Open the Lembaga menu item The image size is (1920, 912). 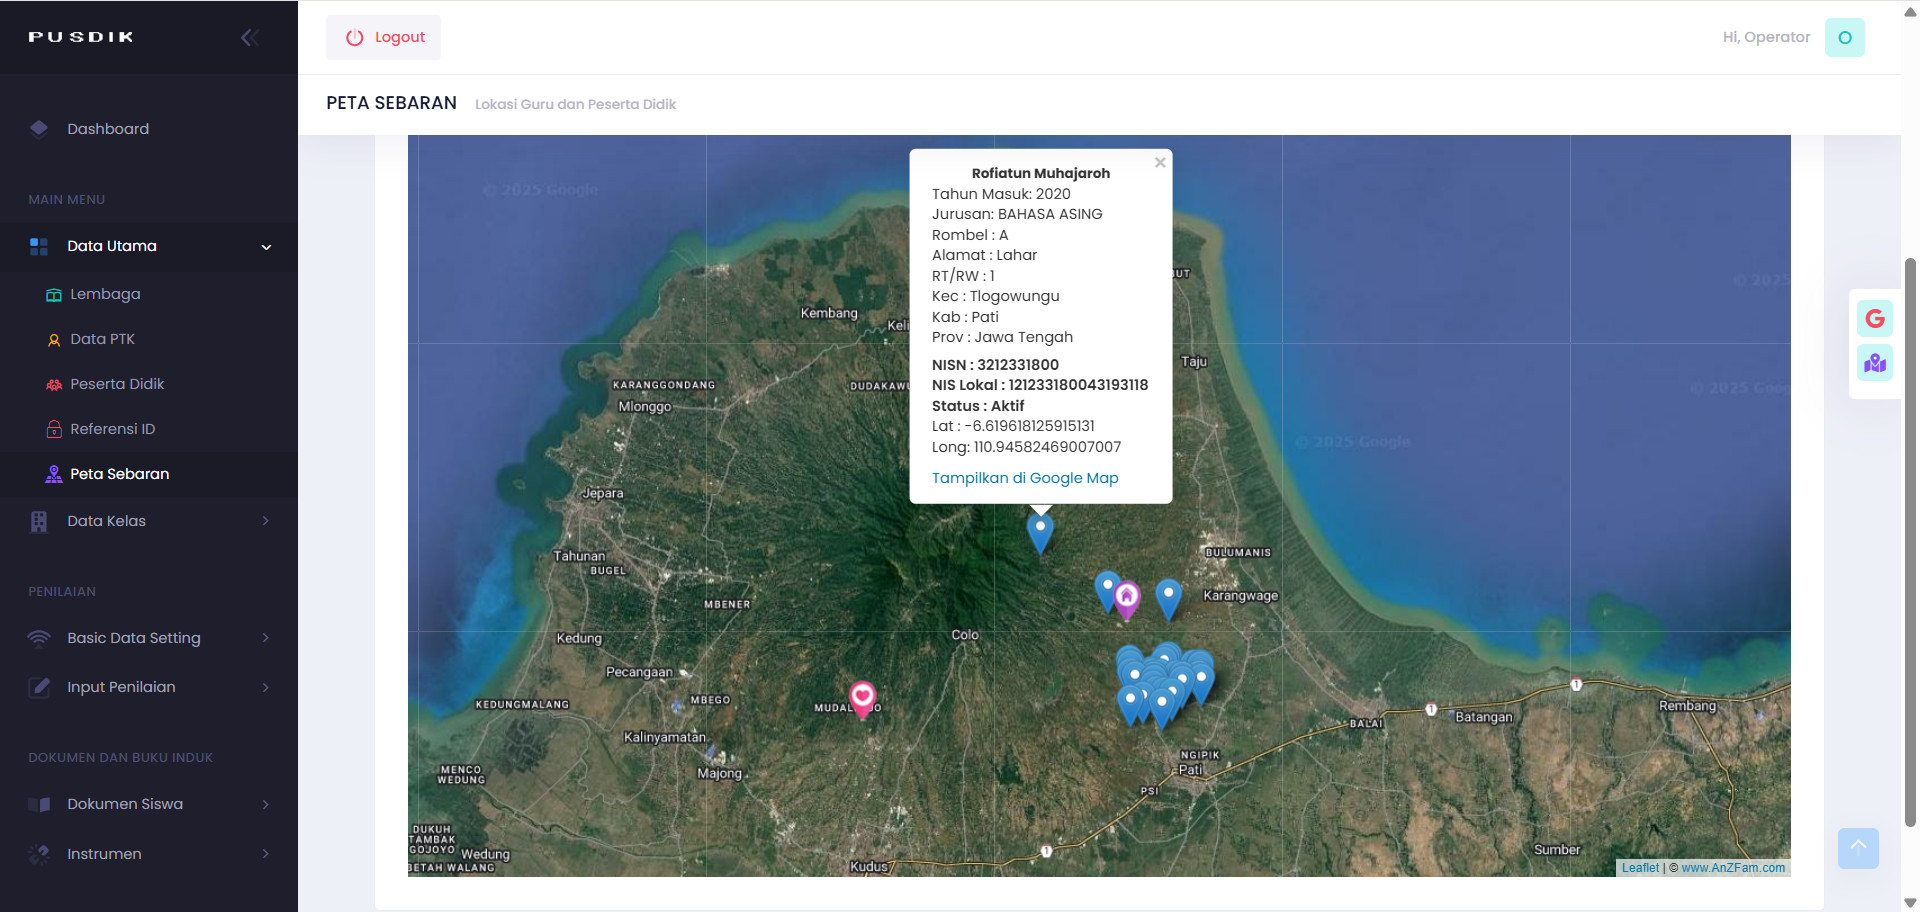click(105, 294)
